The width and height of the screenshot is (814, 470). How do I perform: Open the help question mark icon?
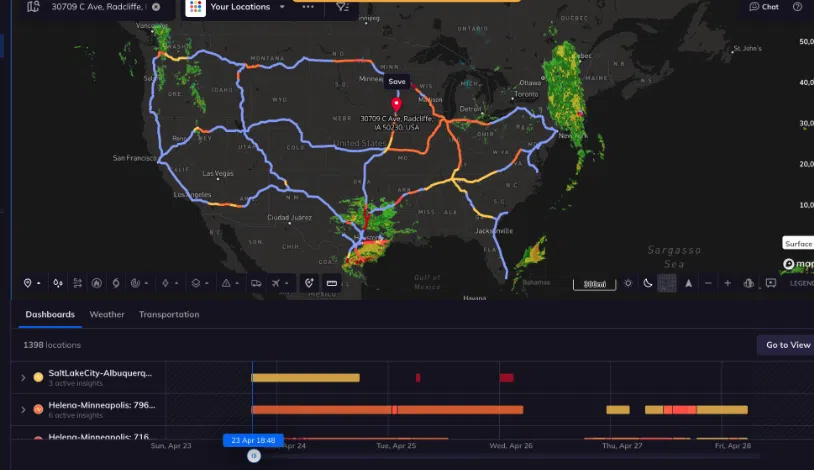pyautogui.click(x=797, y=7)
